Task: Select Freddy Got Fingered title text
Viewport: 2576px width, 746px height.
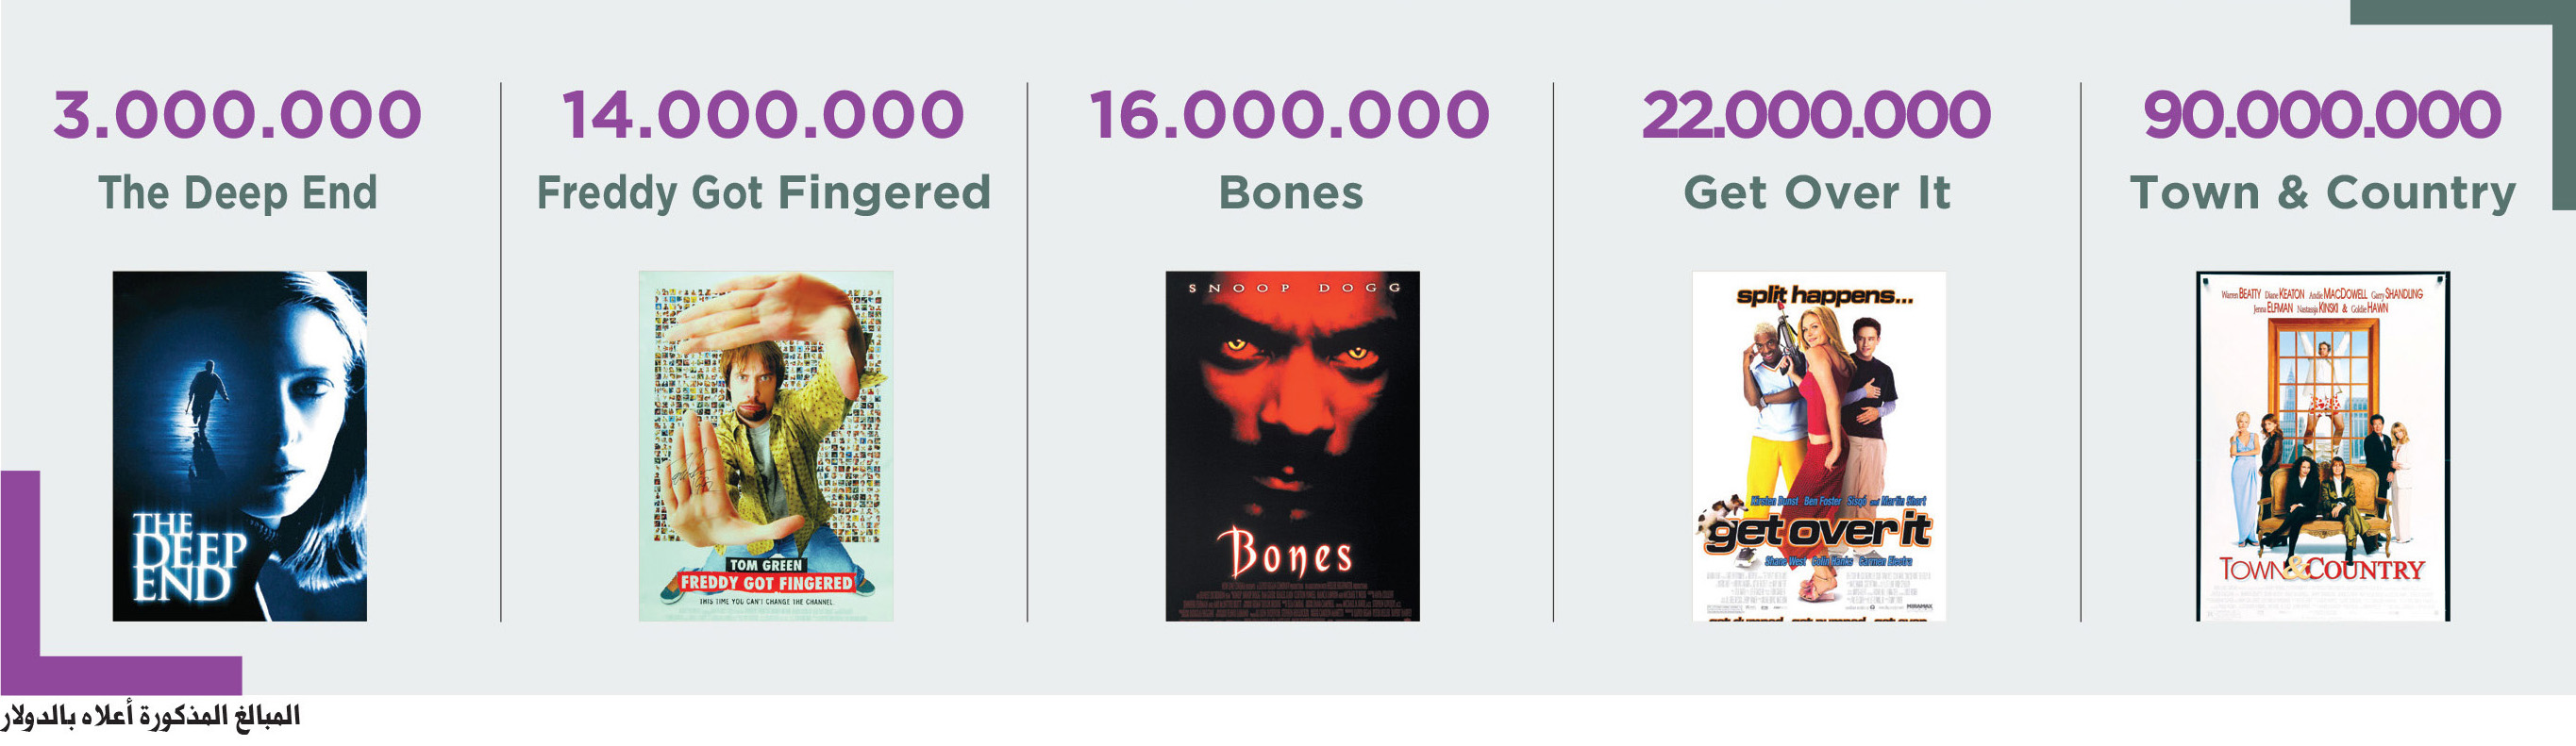Action: (x=764, y=193)
